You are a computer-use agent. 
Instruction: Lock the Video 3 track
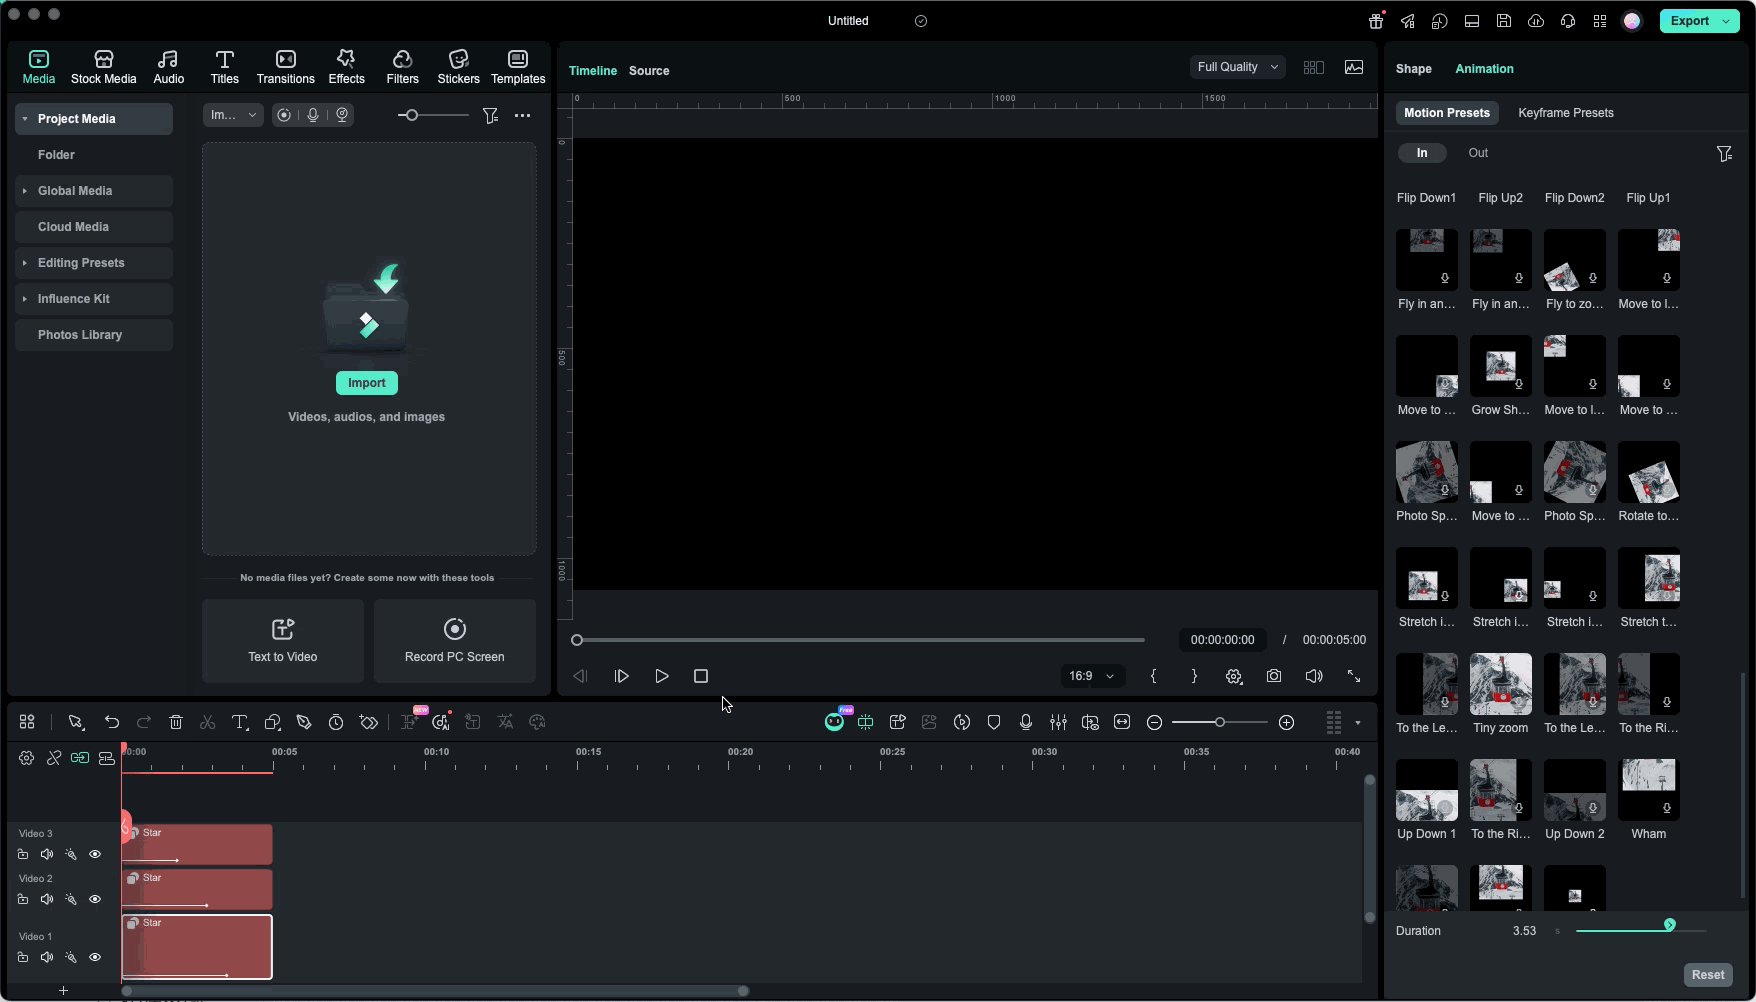[x=24, y=855]
